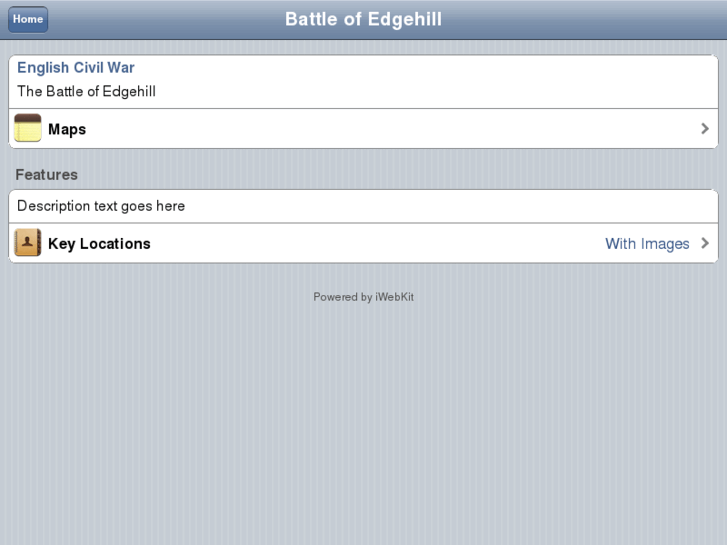This screenshot has width=727, height=545.
Task: Follow the Powered by iWebKit link
Action: pos(364,297)
